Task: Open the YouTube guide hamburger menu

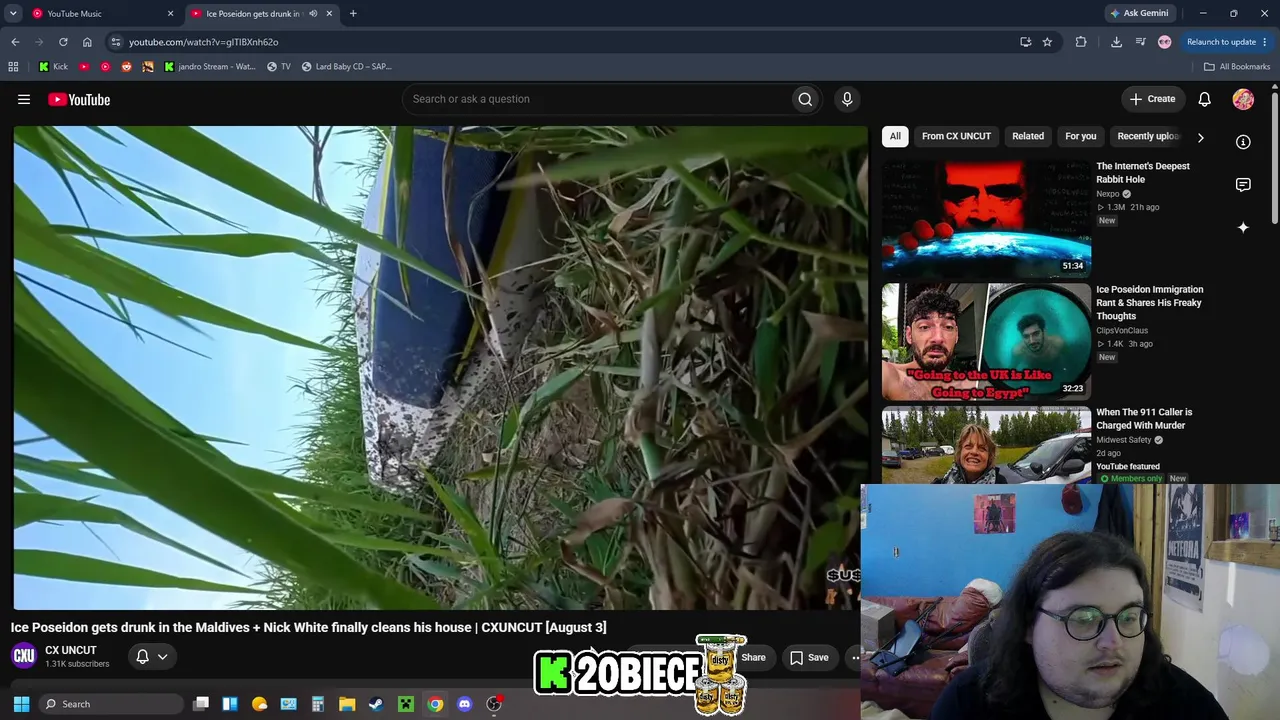Action: (x=24, y=99)
